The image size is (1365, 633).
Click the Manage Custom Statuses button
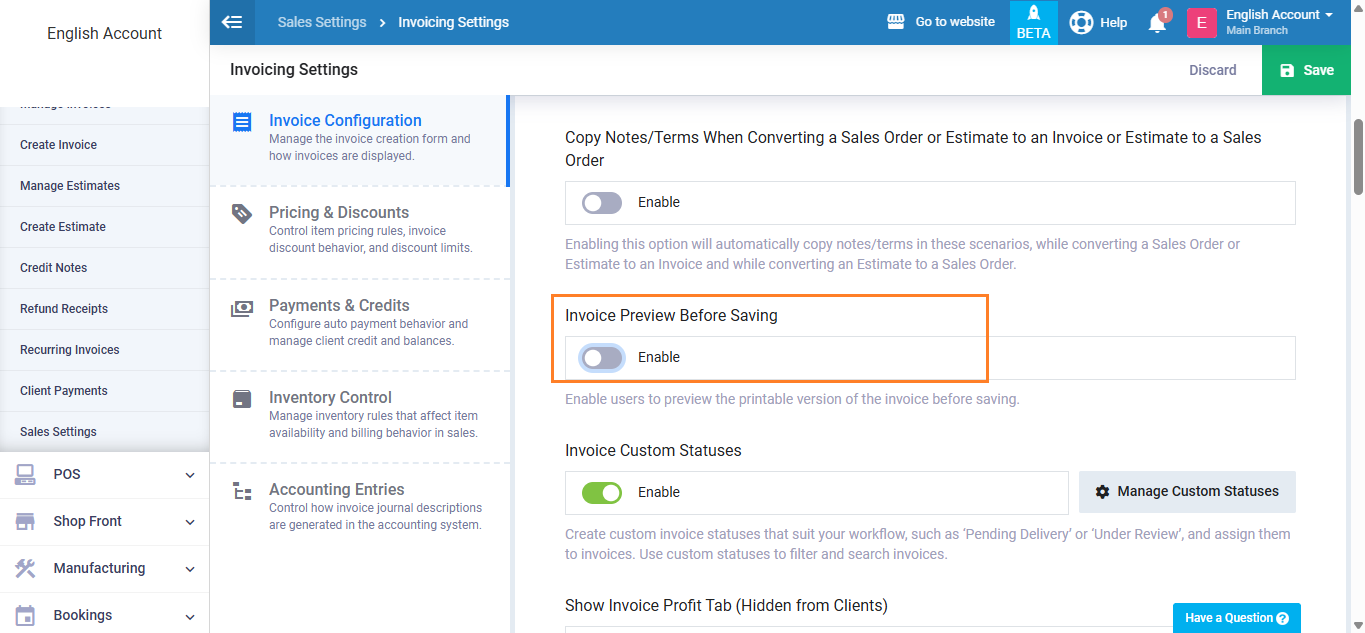(1187, 492)
